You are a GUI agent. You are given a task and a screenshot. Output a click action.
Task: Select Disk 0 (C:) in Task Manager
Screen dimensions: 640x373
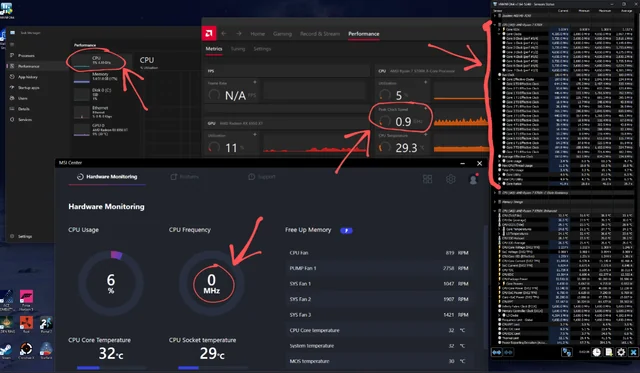(101, 94)
